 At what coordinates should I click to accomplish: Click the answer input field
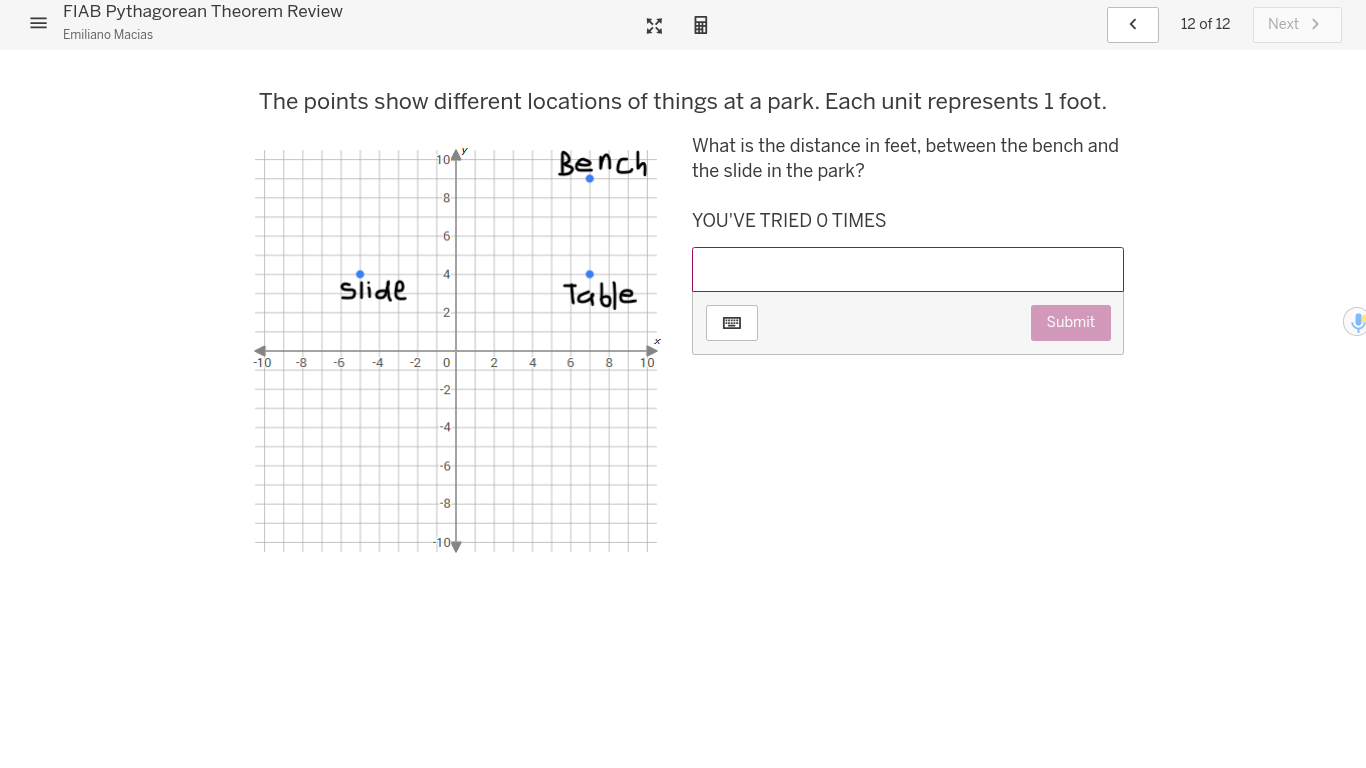click(907, 269)
